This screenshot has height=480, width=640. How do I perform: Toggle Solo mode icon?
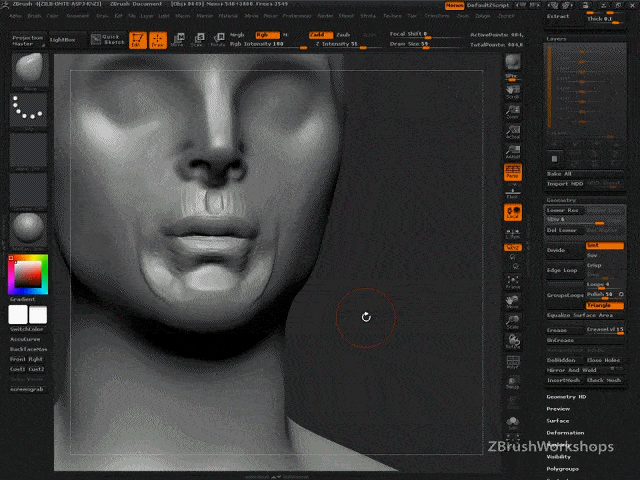(513, 423)
